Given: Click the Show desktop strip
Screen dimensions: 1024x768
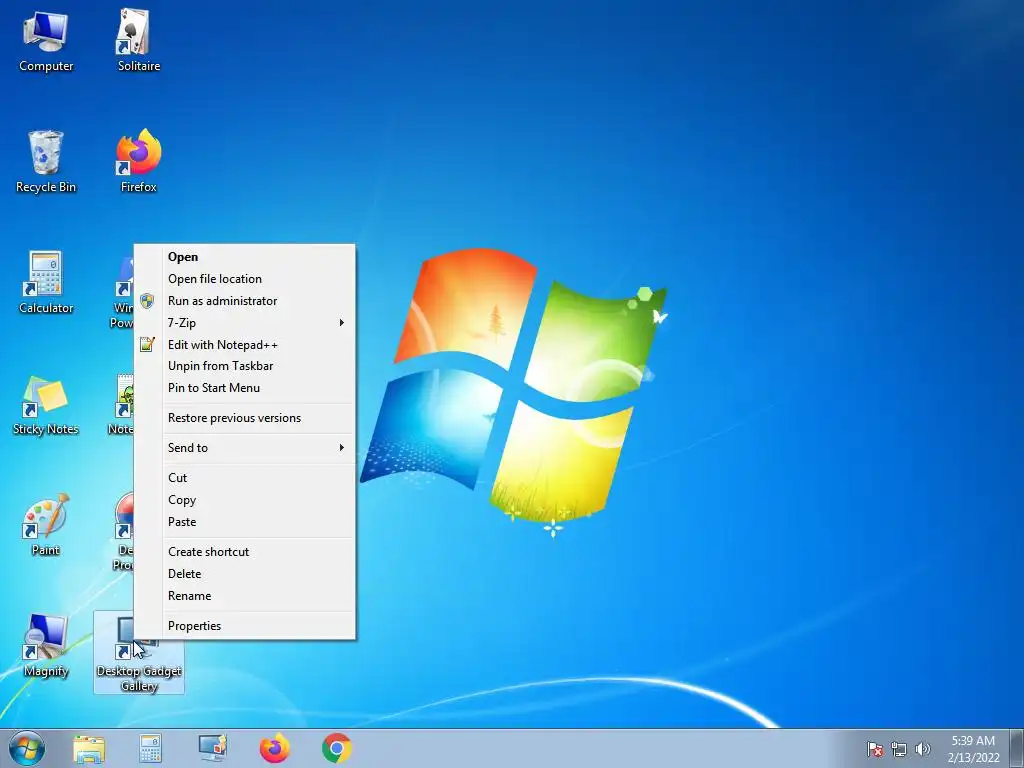Looking at the screenshot, I should click(1017, 748).
